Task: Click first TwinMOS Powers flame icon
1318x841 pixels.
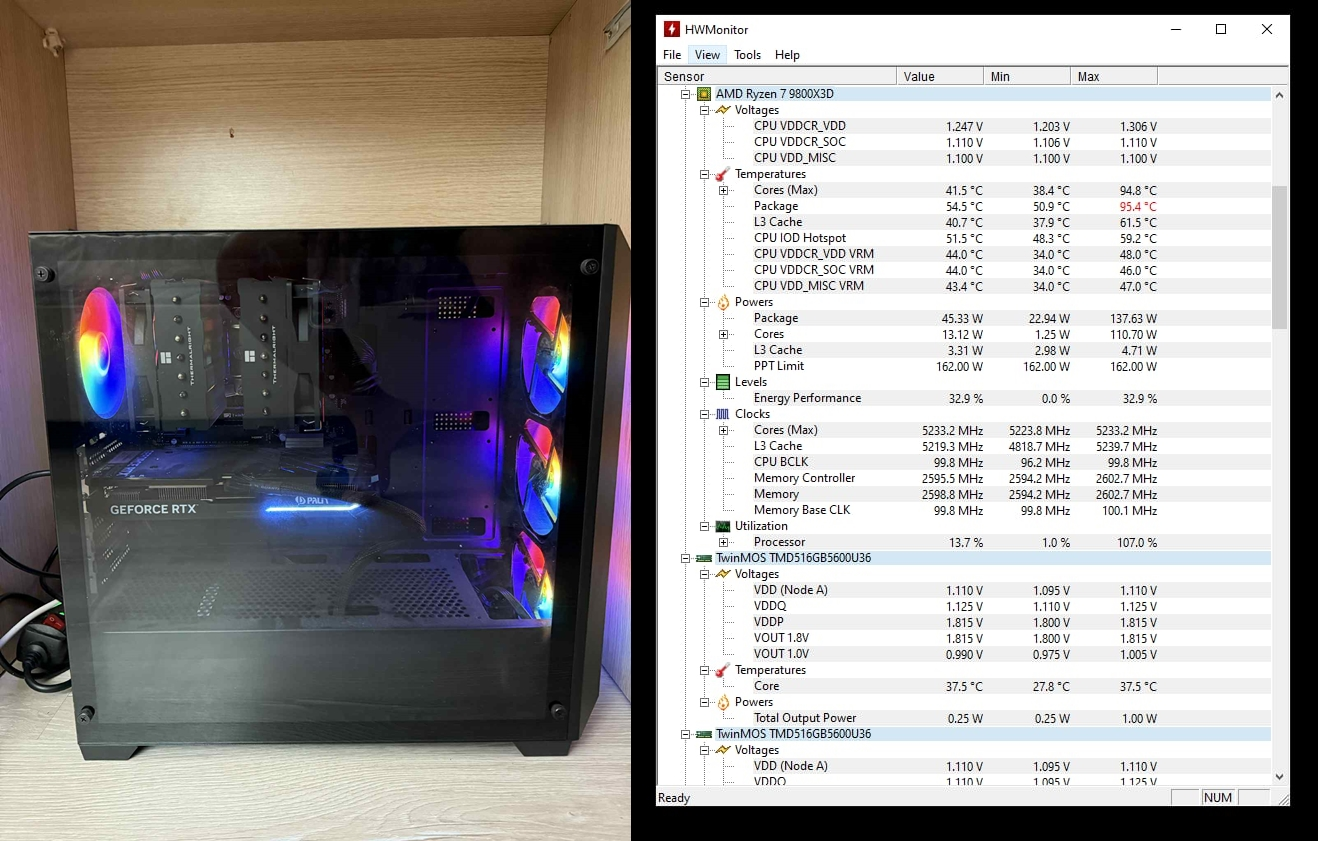Action: click(x=723, y=702)
